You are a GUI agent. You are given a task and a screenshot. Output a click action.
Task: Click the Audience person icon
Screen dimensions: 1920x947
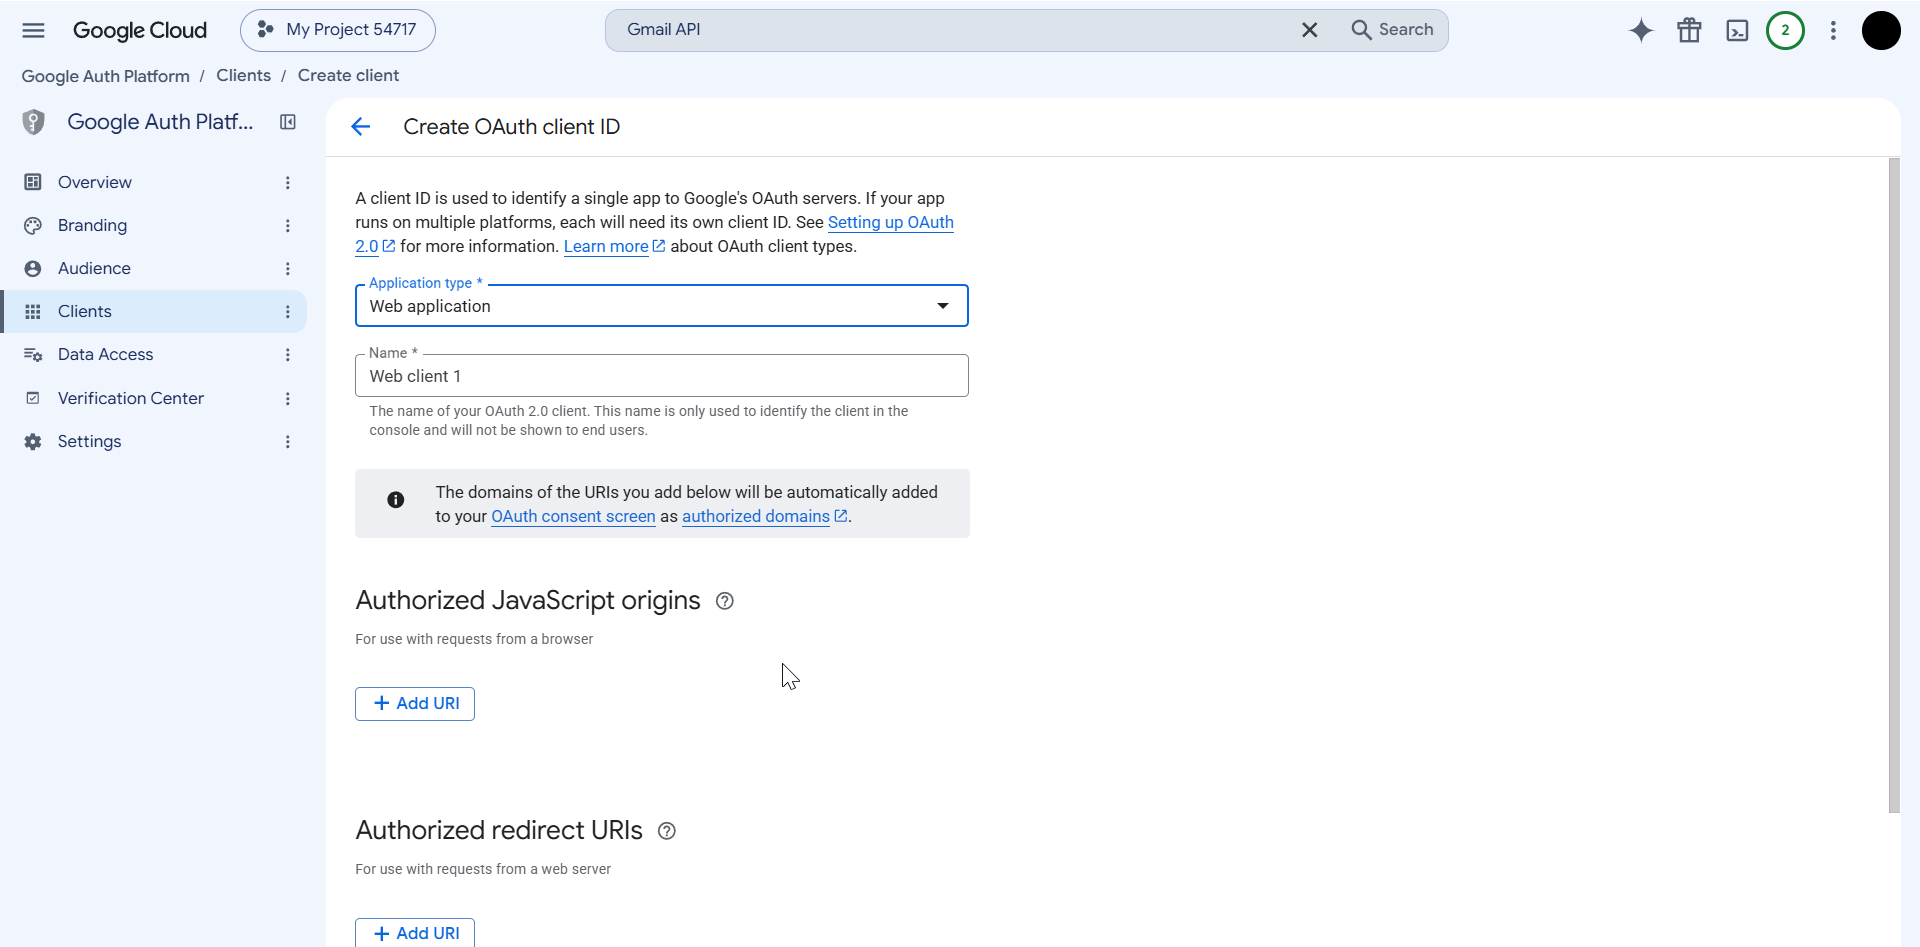click(33, 268)
